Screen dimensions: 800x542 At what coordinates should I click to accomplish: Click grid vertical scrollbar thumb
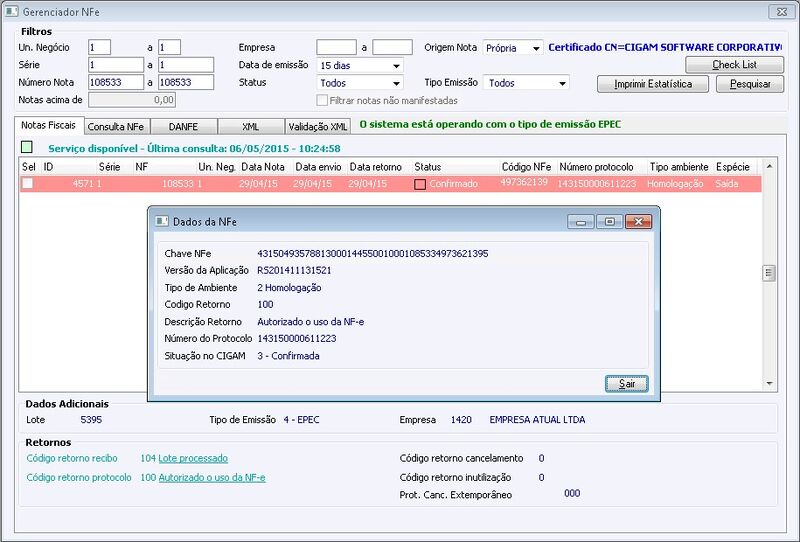point(769,273)
